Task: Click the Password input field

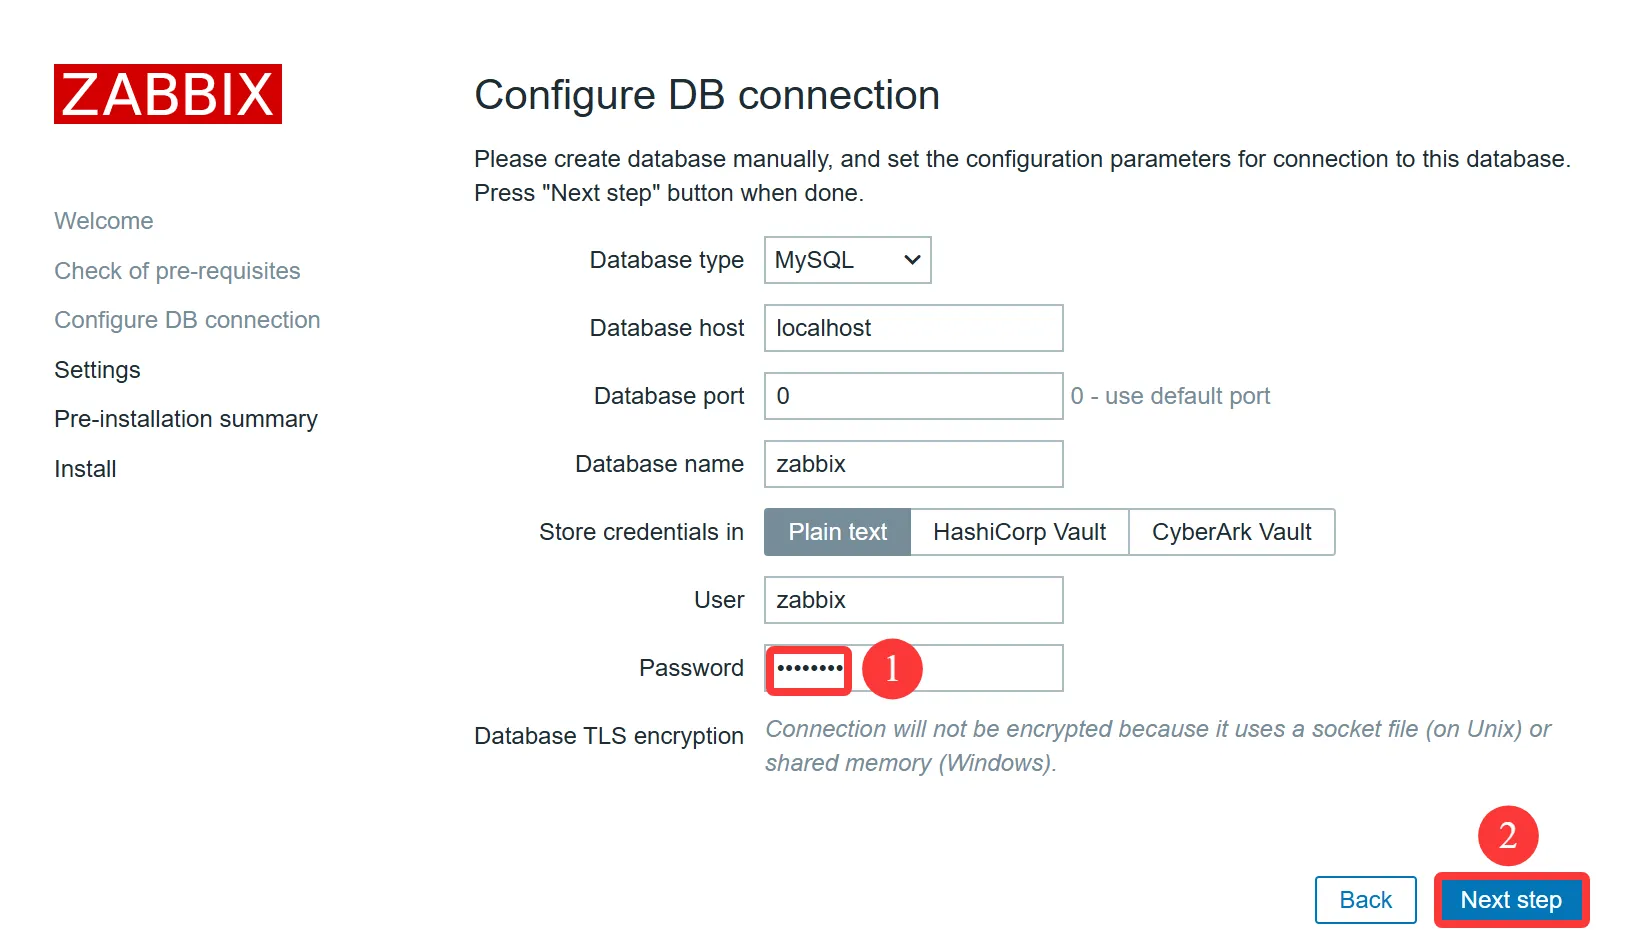Action: click(x=990, y=668)
